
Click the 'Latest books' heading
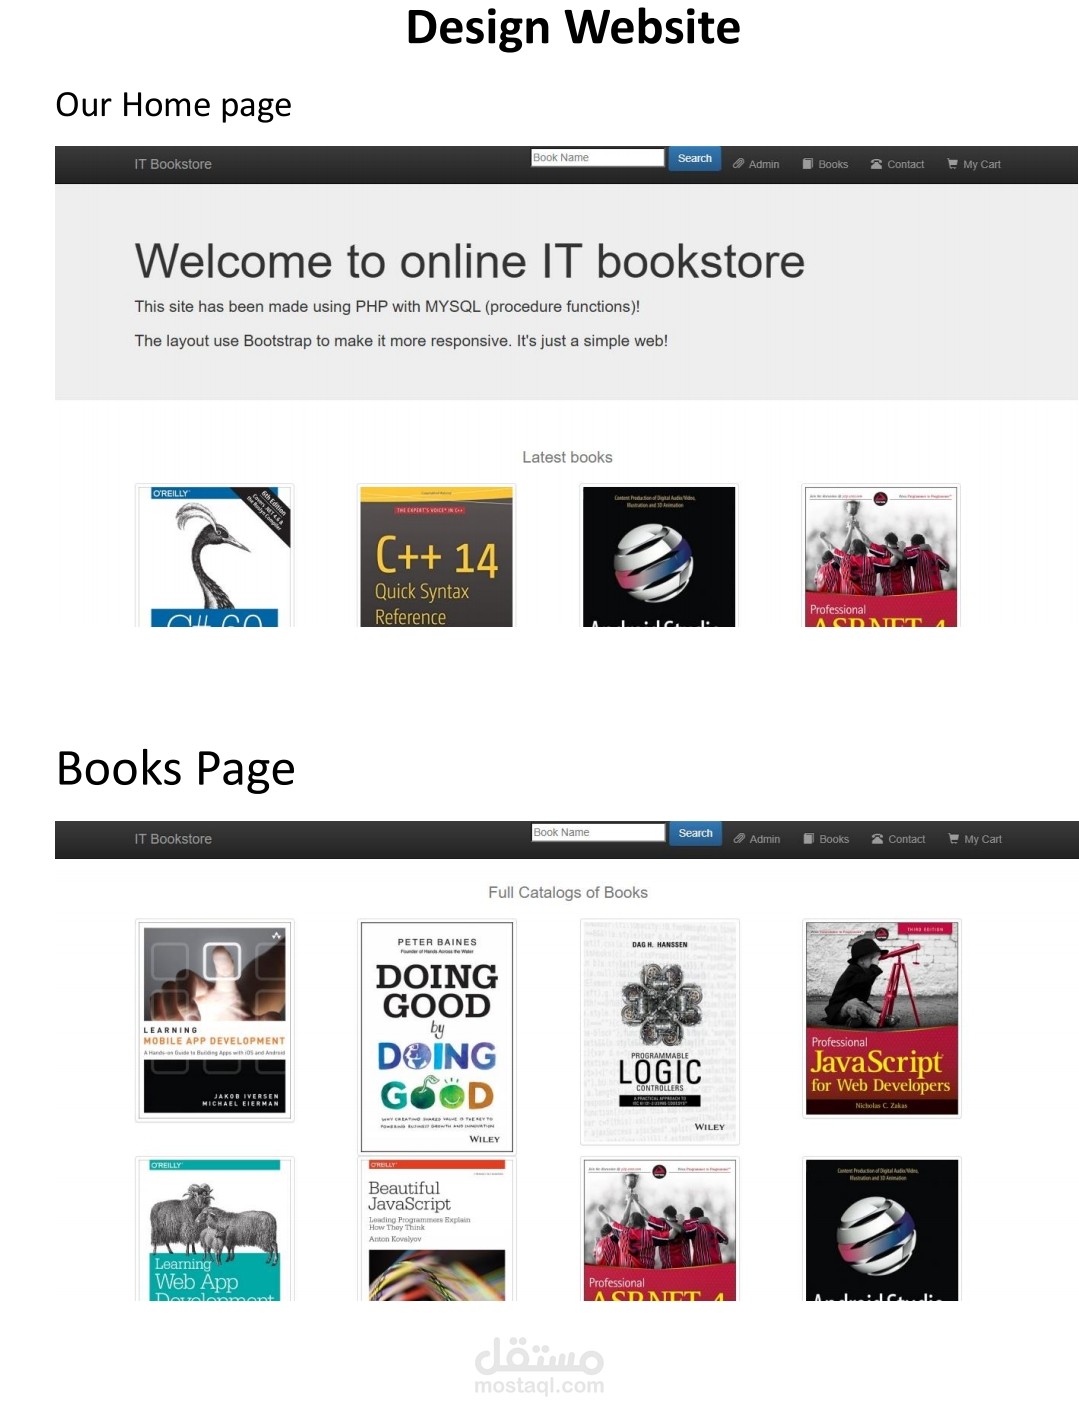coord(567,457)
